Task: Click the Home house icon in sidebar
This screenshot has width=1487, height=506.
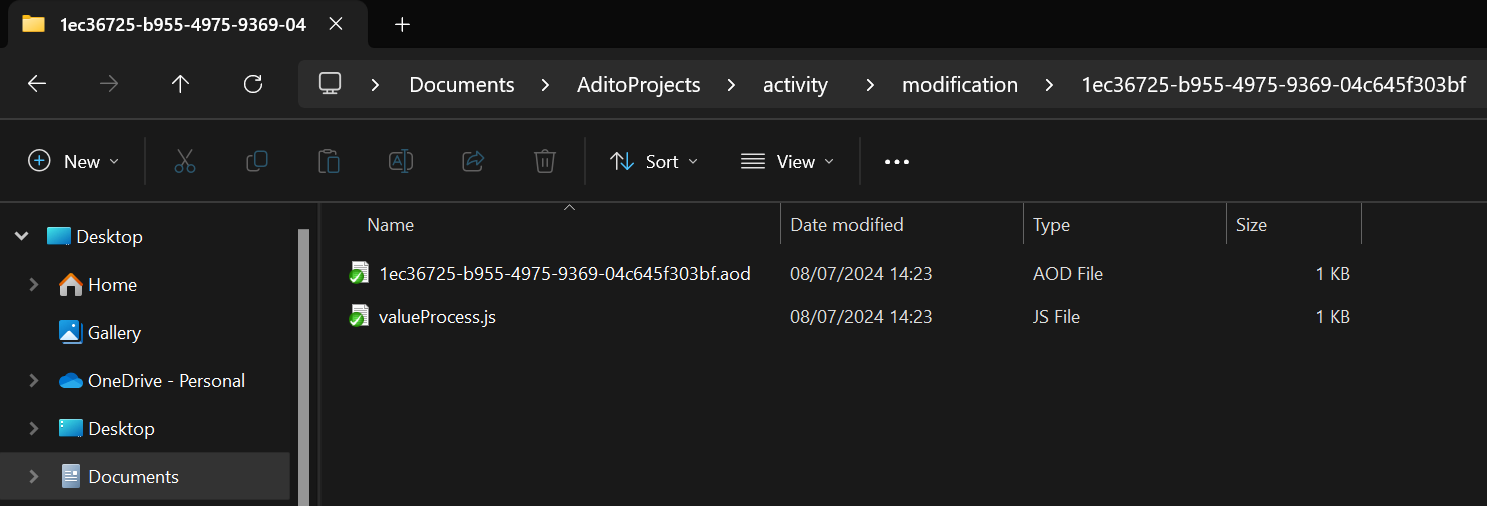Action: point(71,285)
